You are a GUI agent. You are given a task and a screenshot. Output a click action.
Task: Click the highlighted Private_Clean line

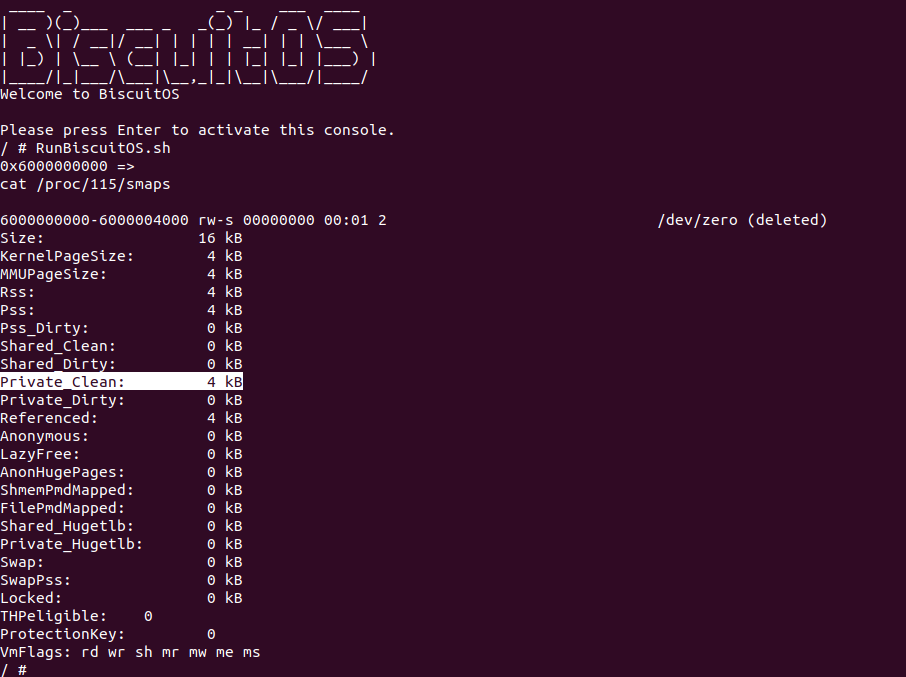click(x=121, y=382)
